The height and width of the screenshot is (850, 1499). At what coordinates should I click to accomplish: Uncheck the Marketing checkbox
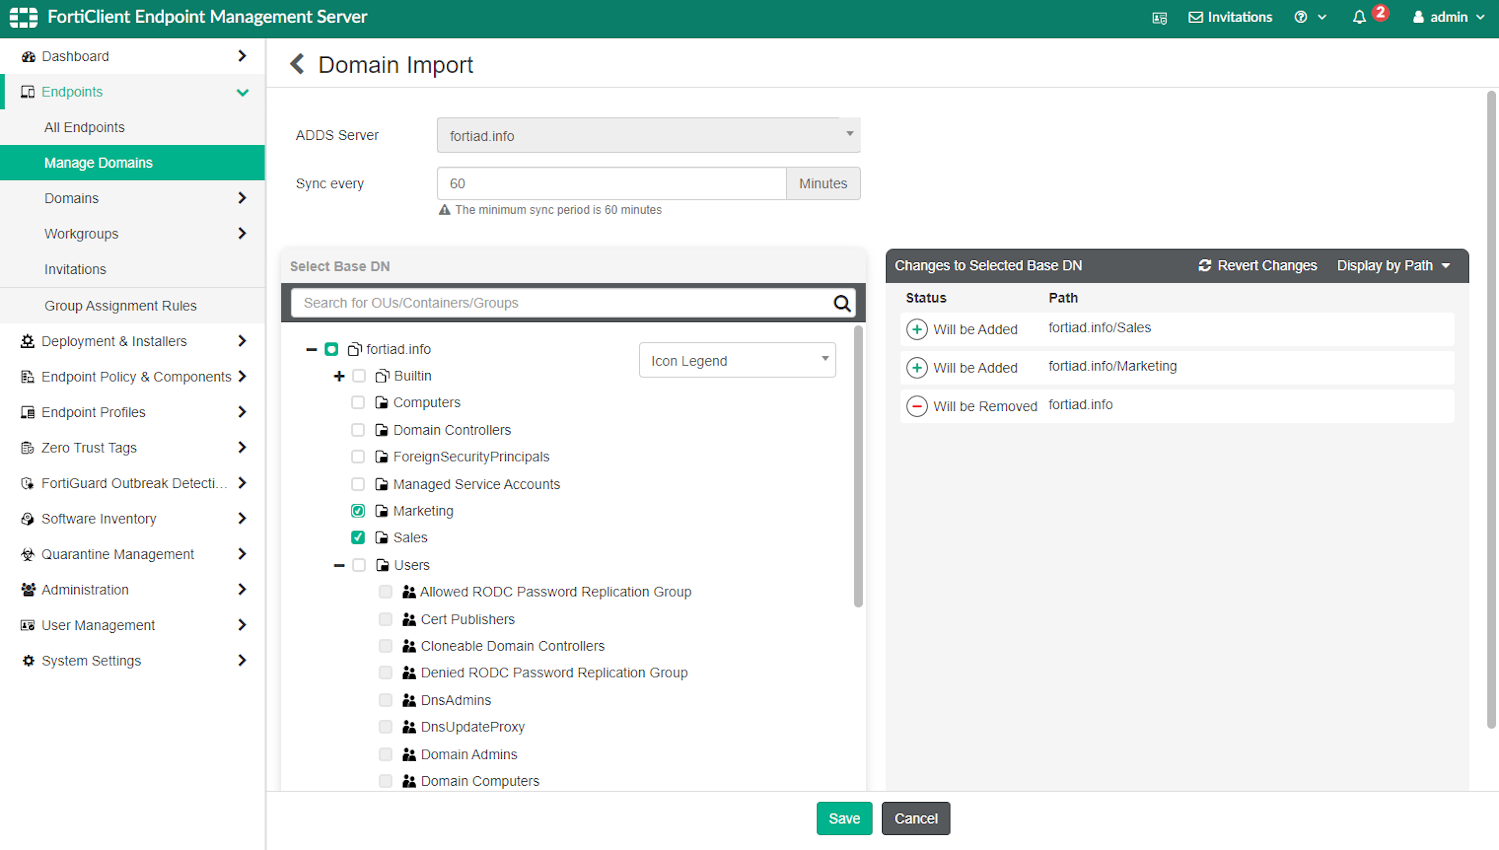[x=357, y=510]
